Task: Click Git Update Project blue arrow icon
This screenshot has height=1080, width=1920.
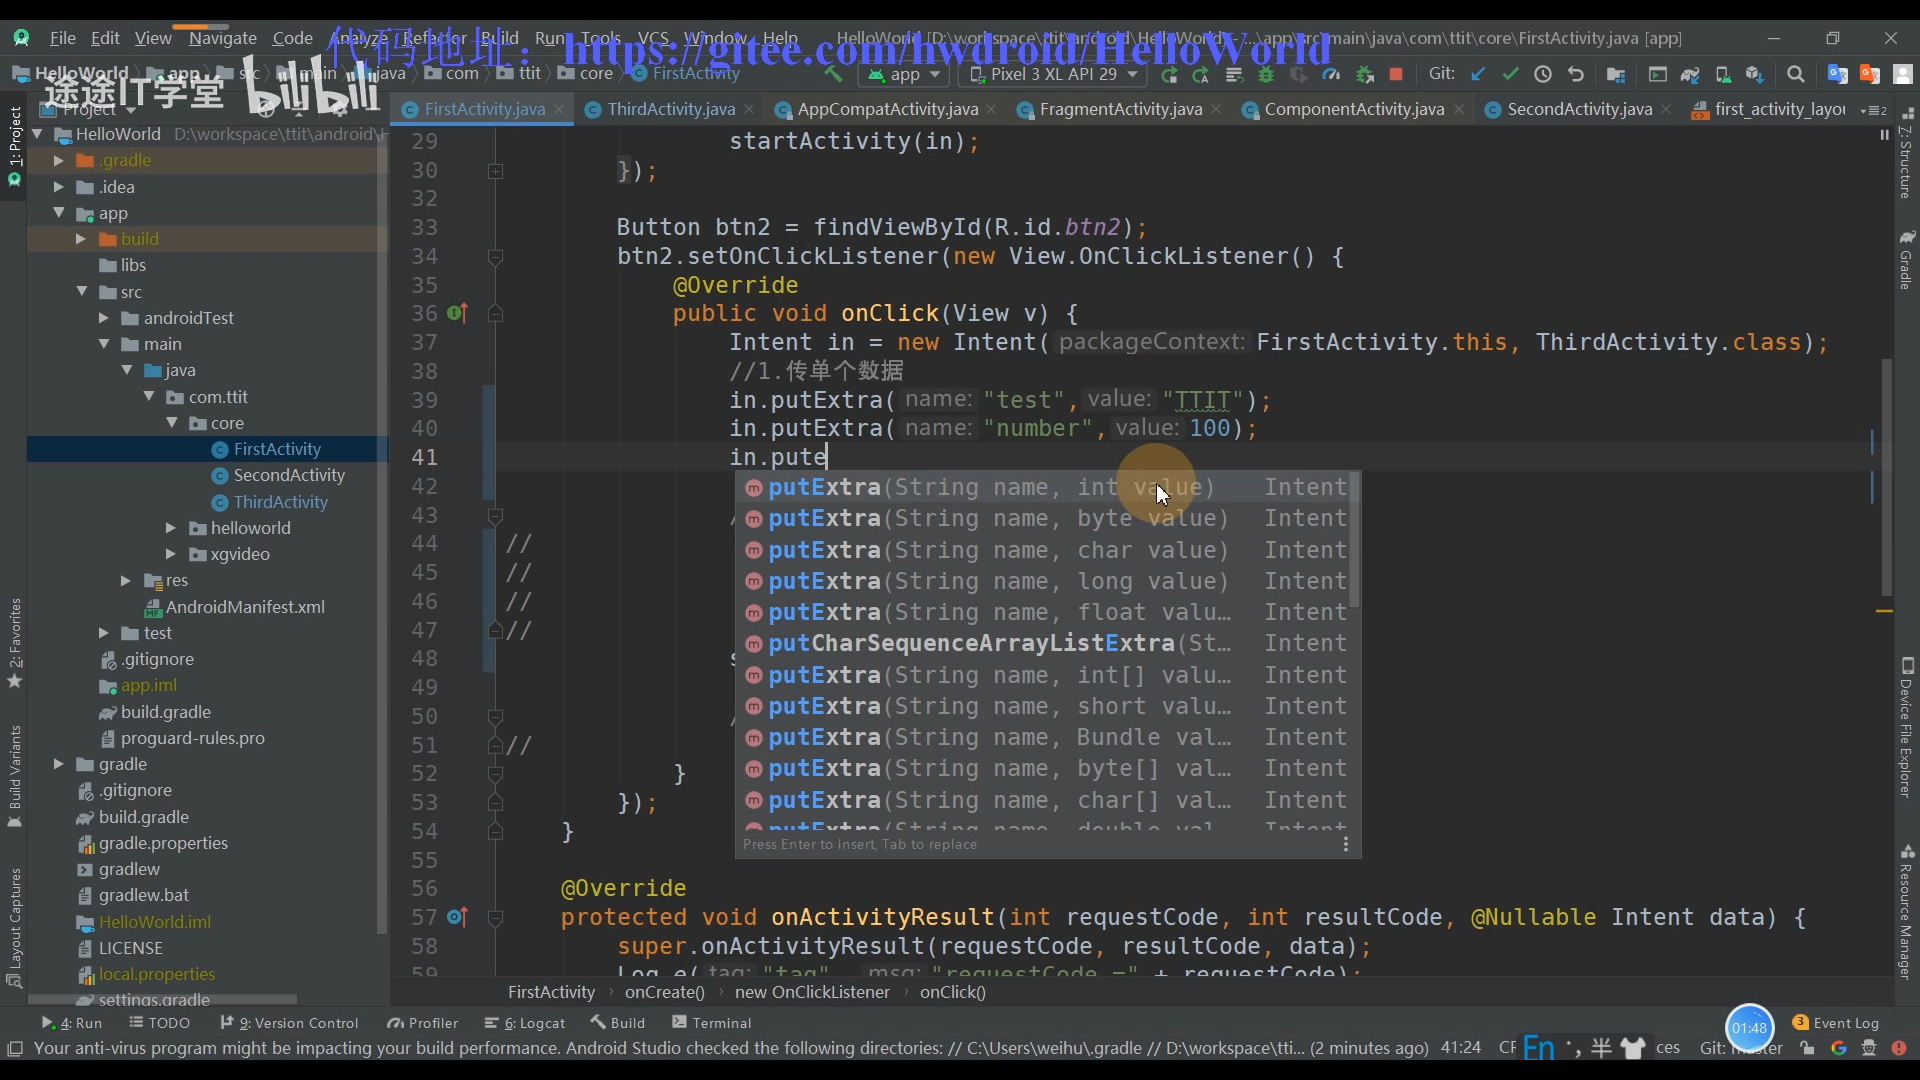Action: pos(1478,74)
